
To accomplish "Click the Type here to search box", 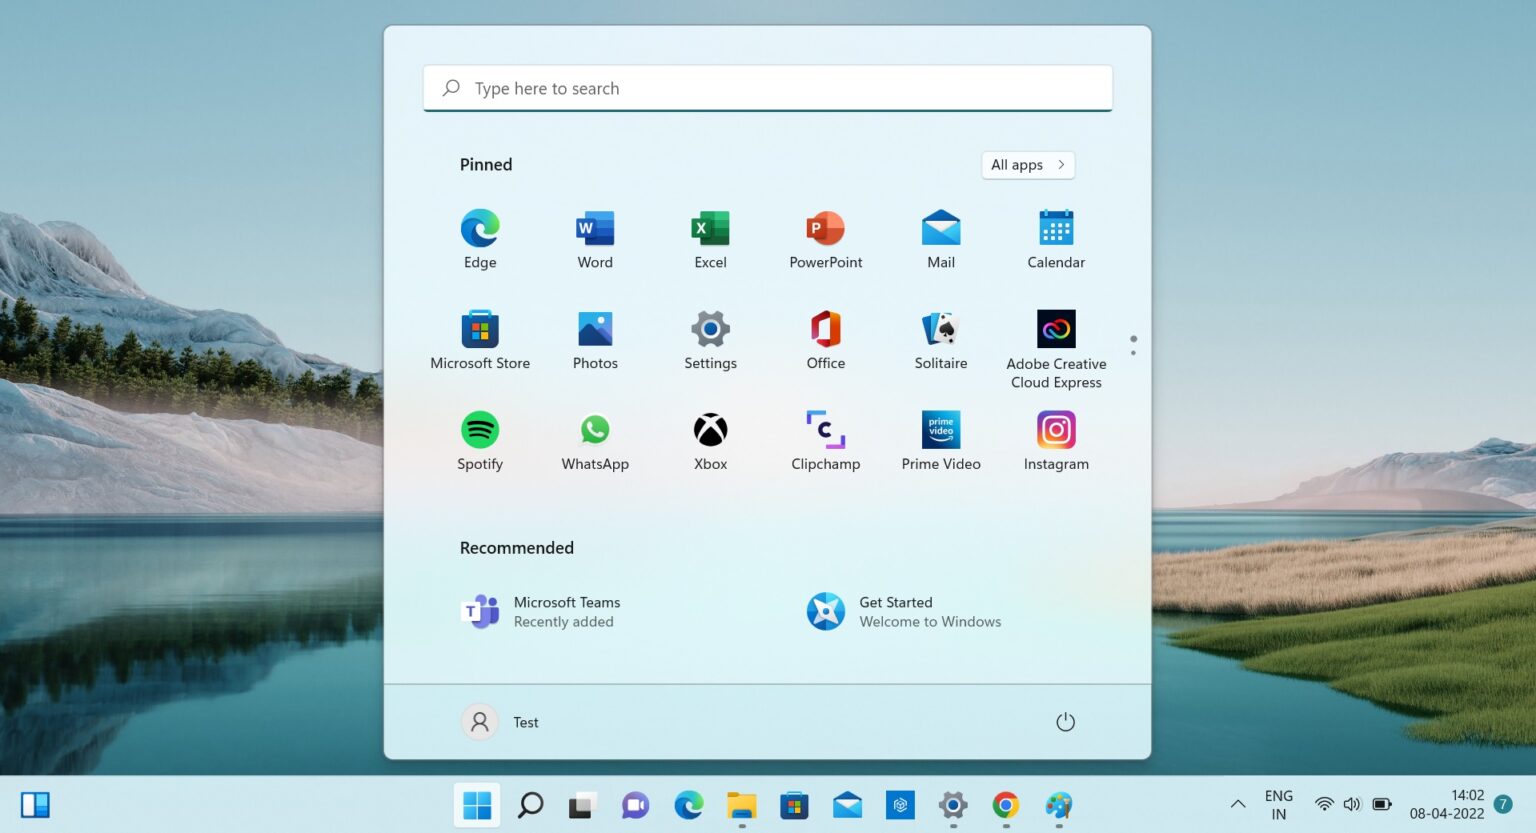I will (767, 88).
